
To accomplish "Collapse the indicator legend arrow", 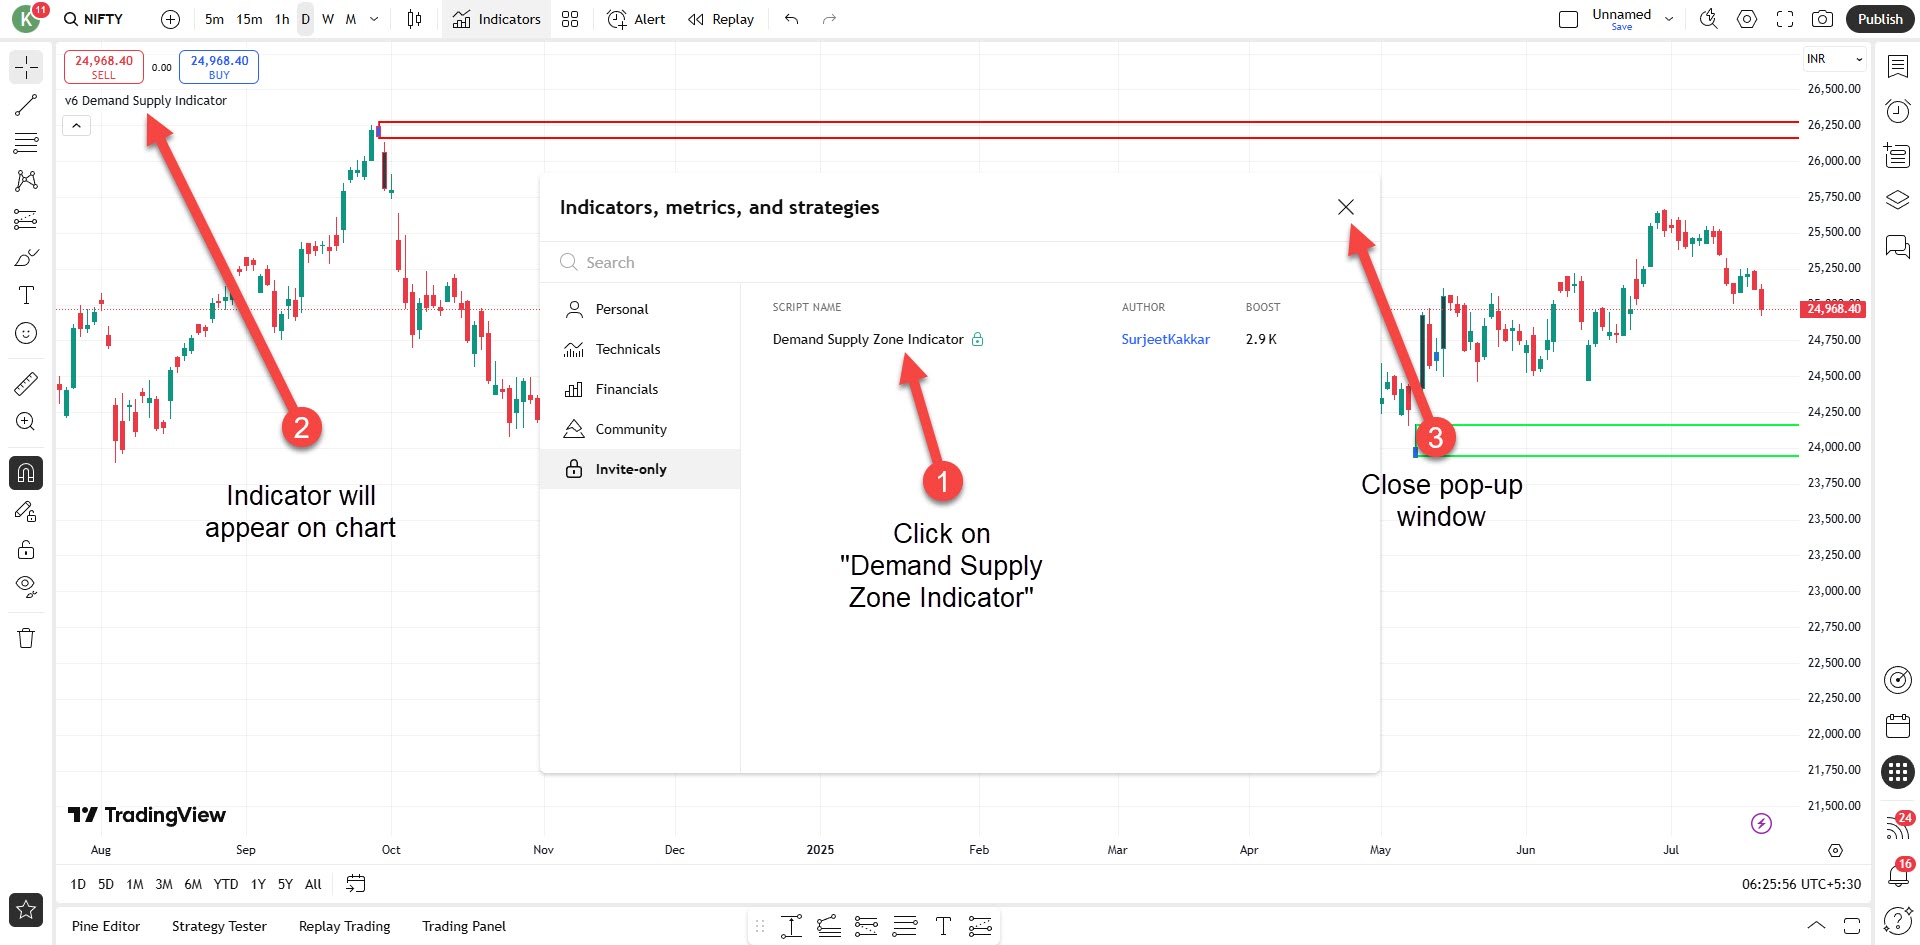I will point(76,126).
